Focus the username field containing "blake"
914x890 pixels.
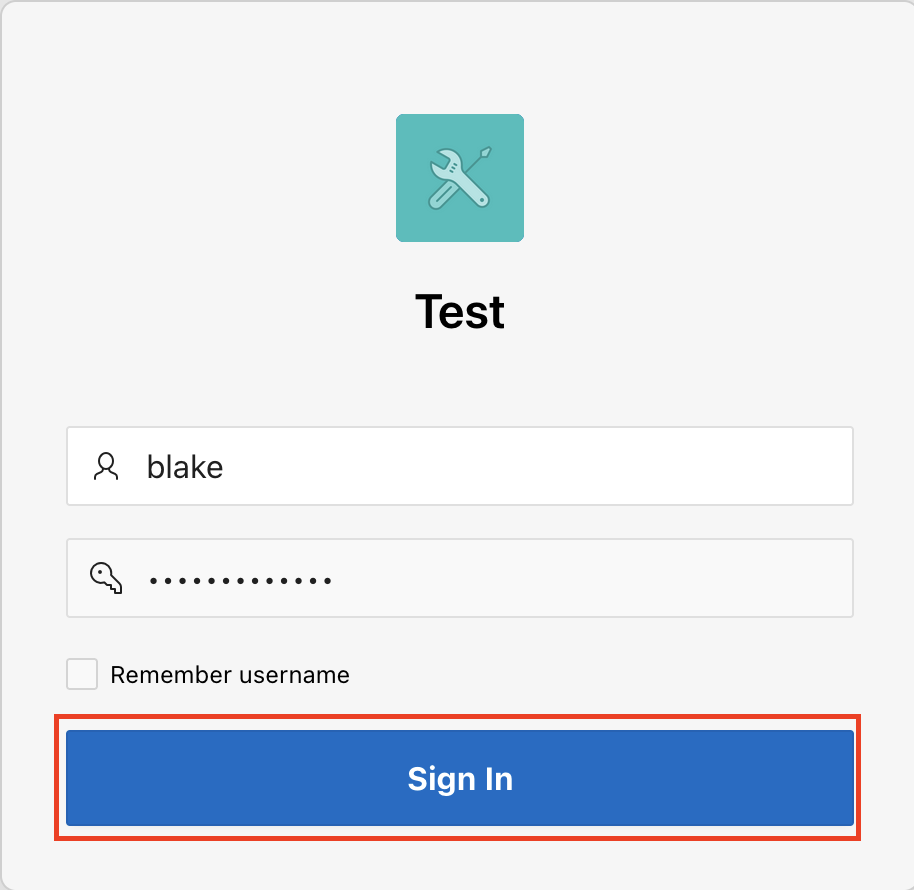click(x=500, y=466)
